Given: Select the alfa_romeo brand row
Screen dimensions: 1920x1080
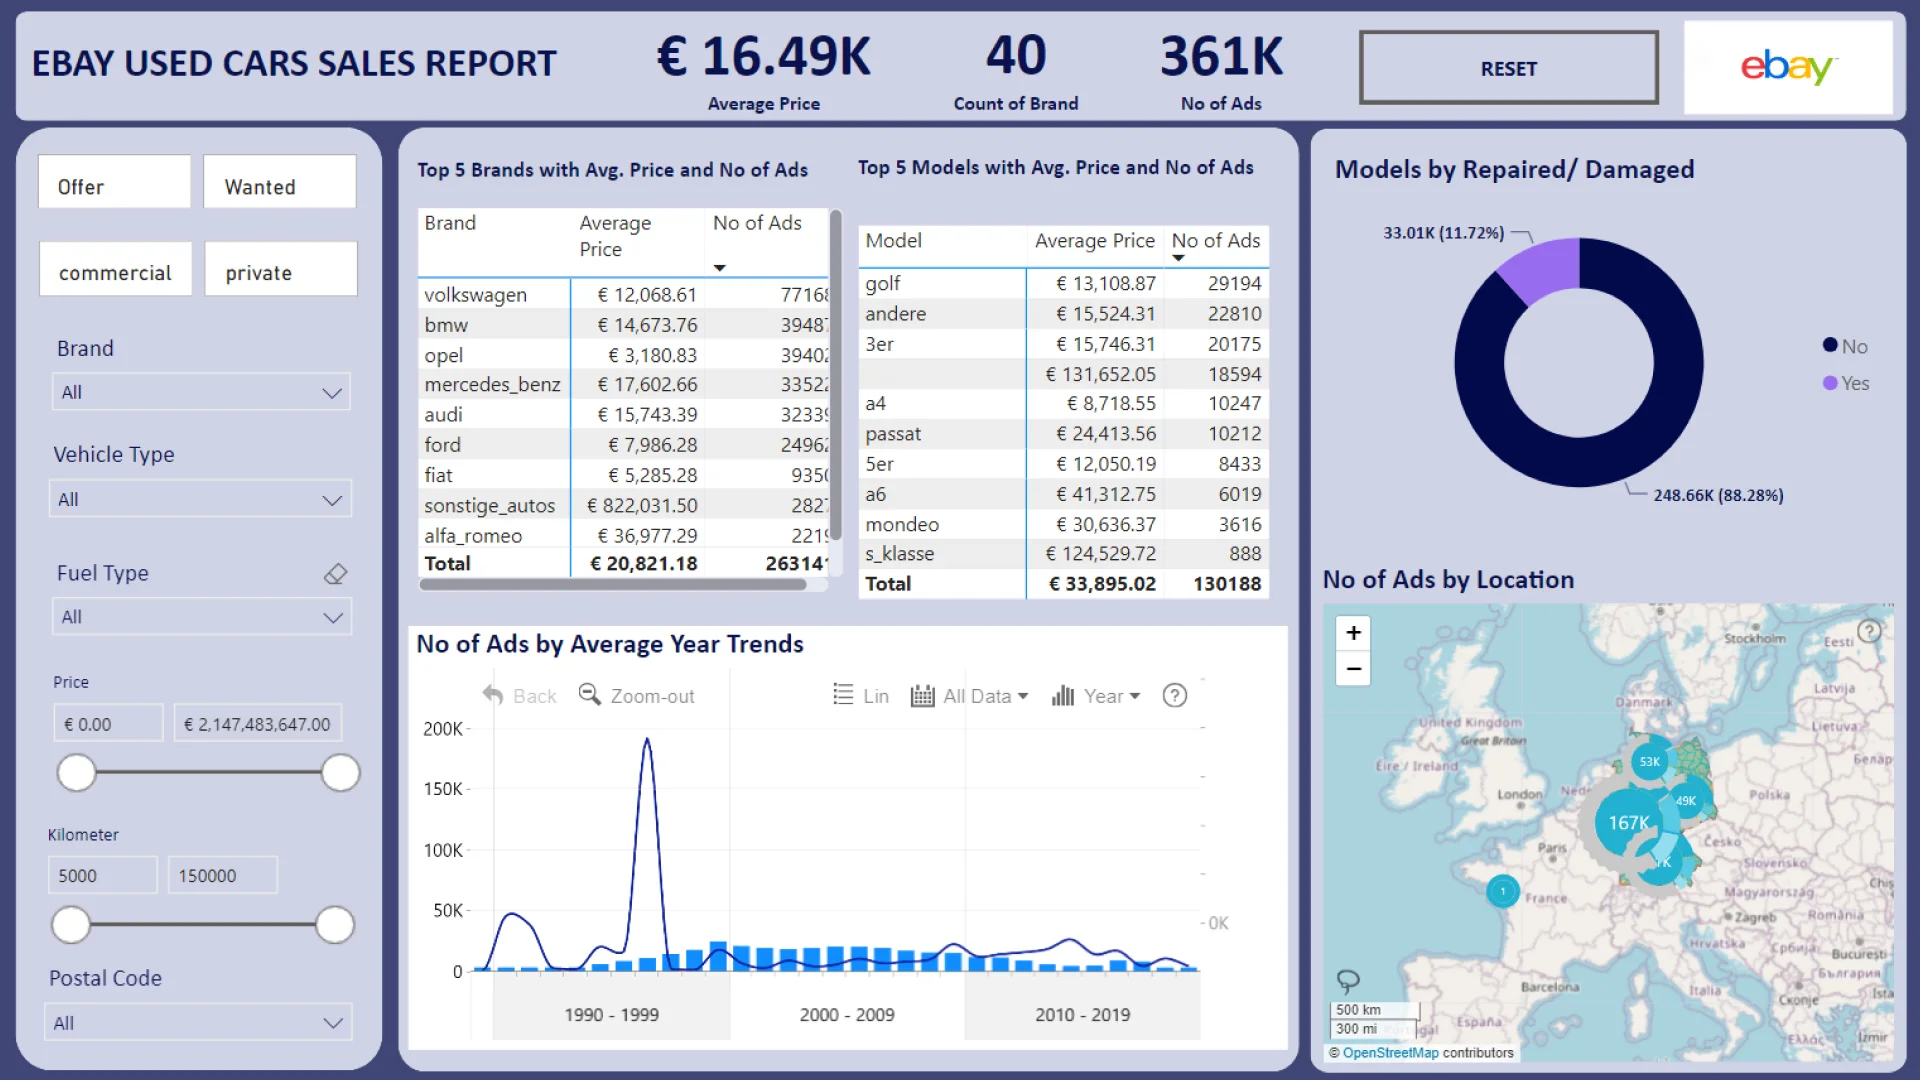Looking at the screenshot, I should pyautogui.click(x=624, y=536).
